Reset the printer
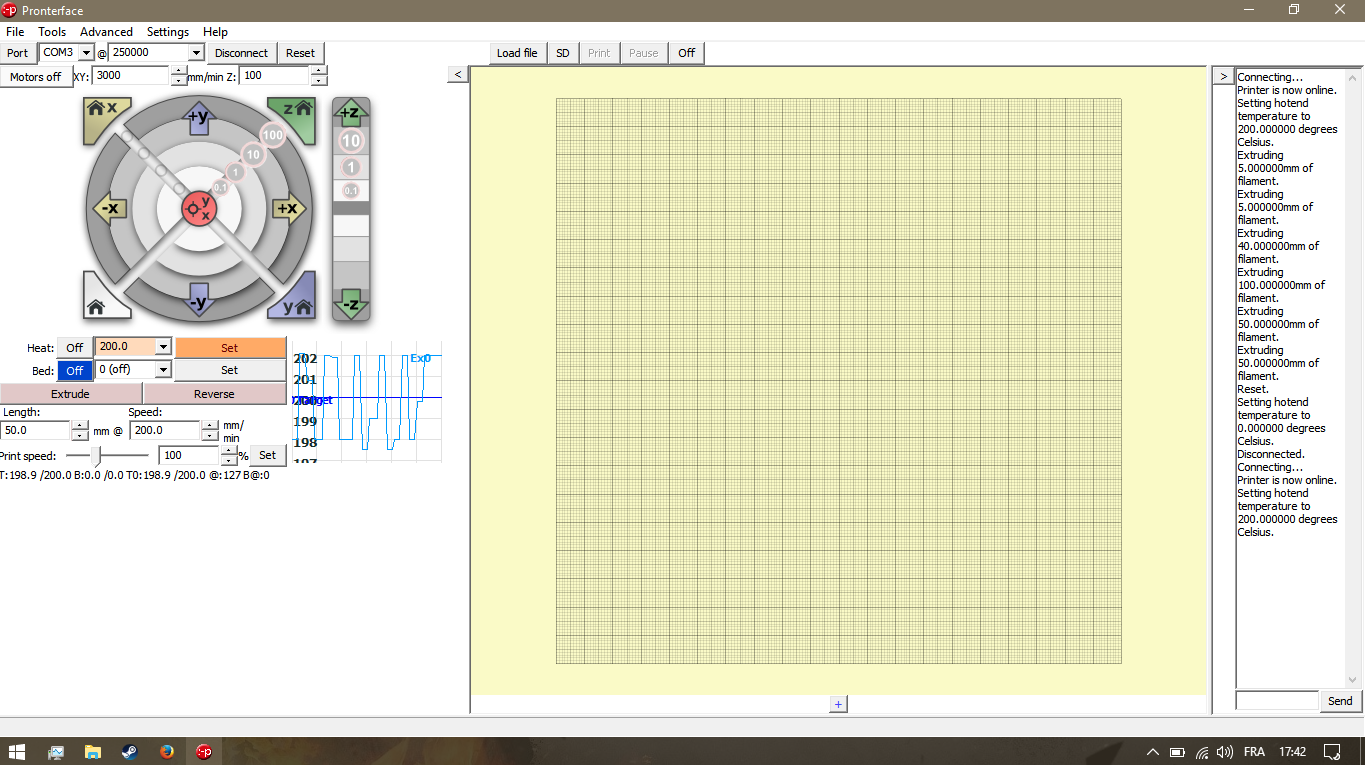 click(x=300, y=53)
